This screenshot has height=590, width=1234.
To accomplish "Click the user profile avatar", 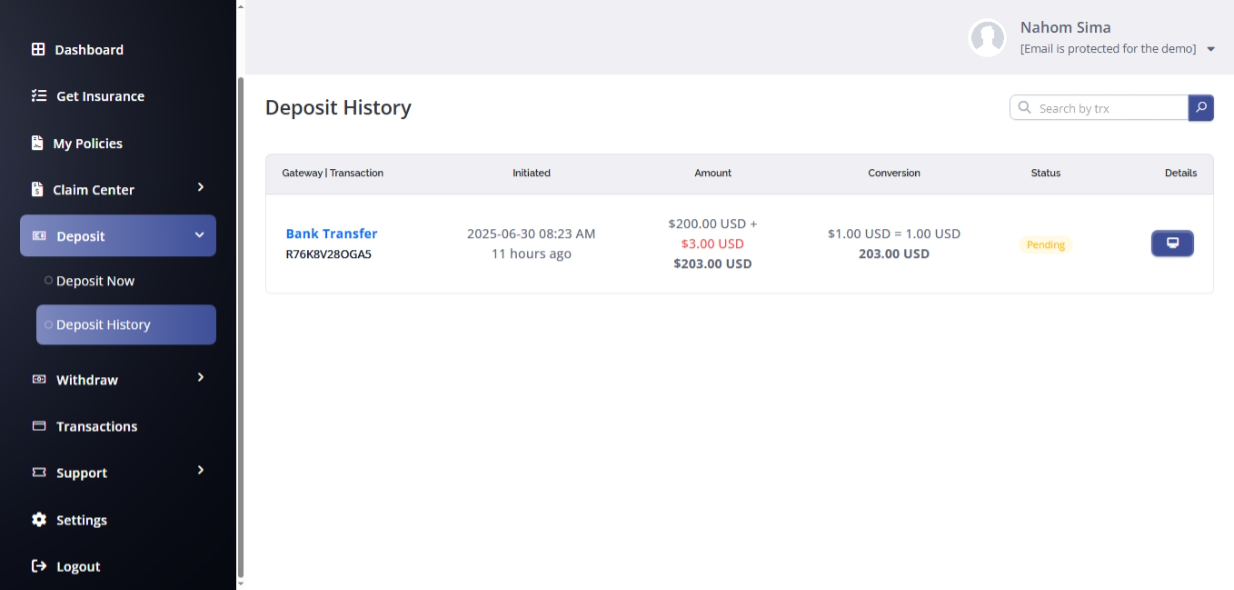I will tap(987, 37).
